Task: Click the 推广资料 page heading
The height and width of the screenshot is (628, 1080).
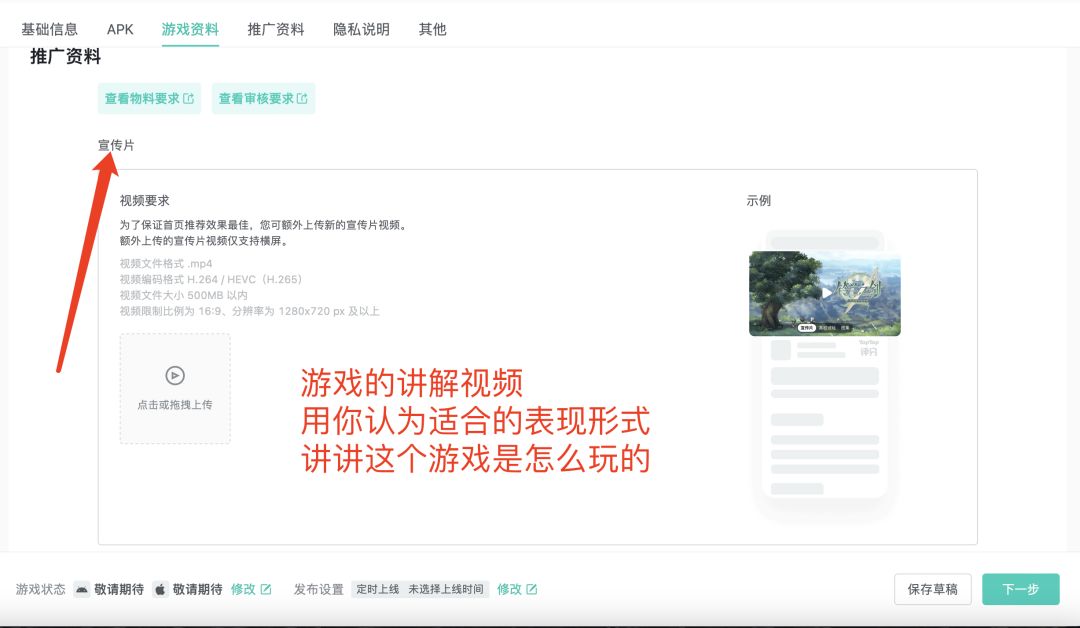Action: coord(65,56)
